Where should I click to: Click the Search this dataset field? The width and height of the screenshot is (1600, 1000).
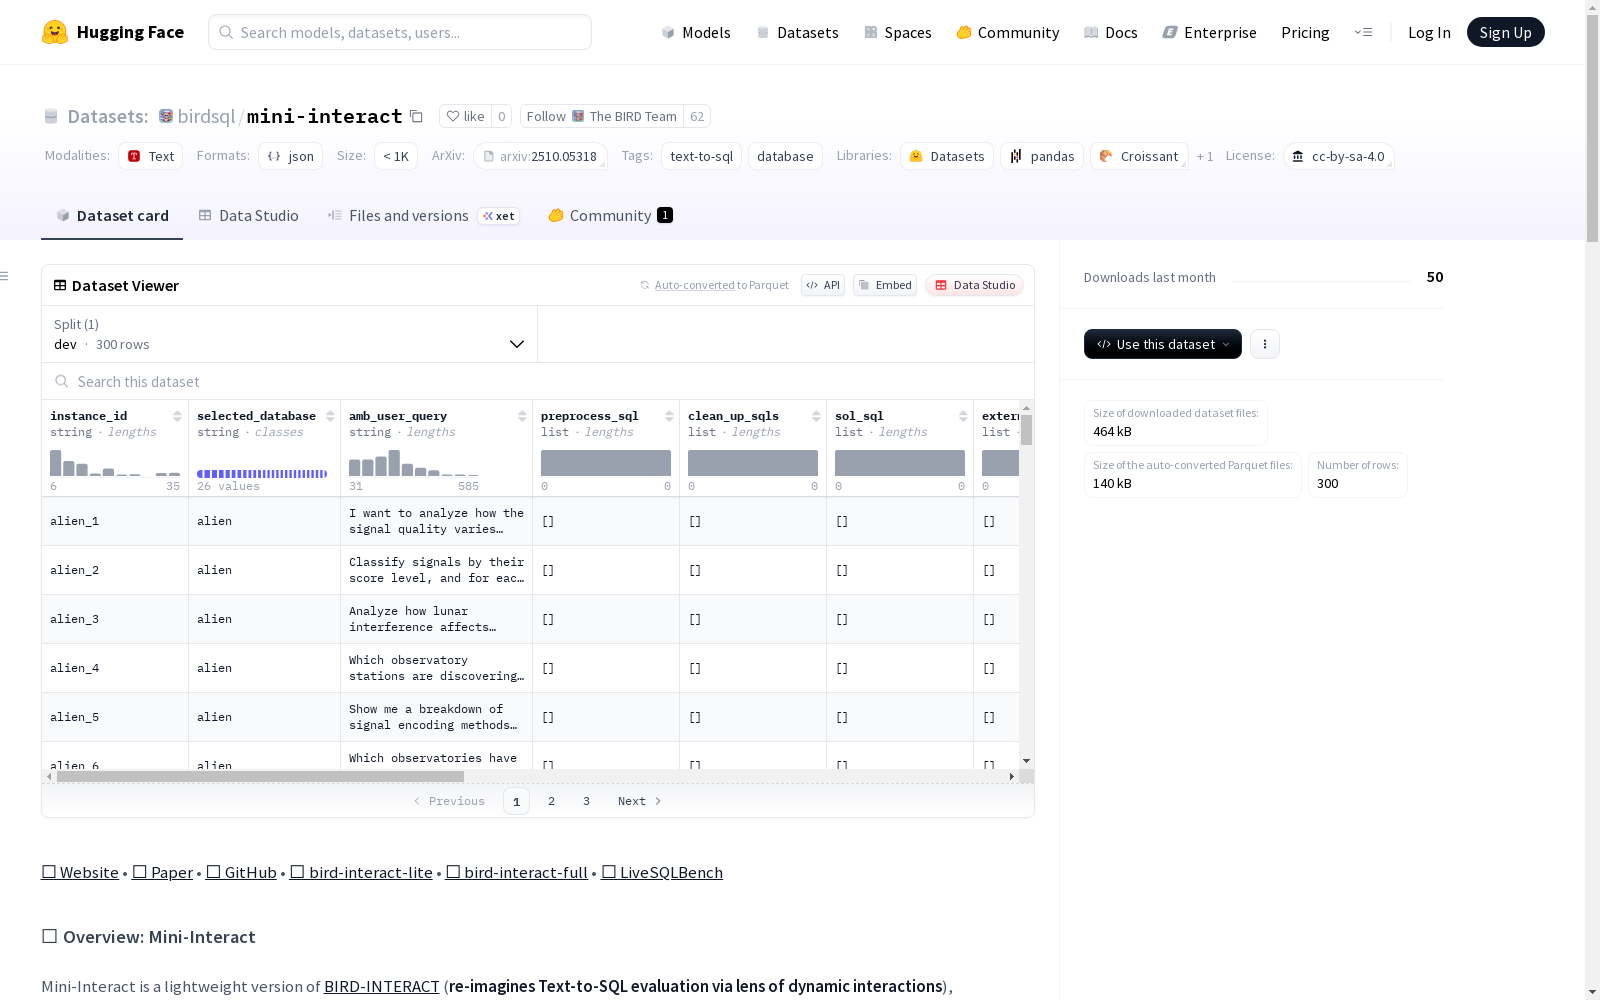(x=538, y=381)
